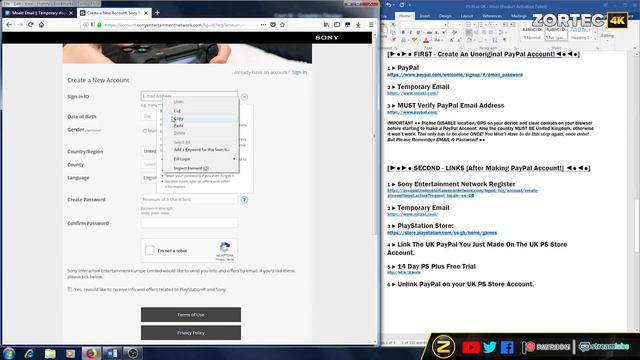Save page to Pocket icon
The height and width of the screenshot is (360, 640).
[x=273, y=24]
